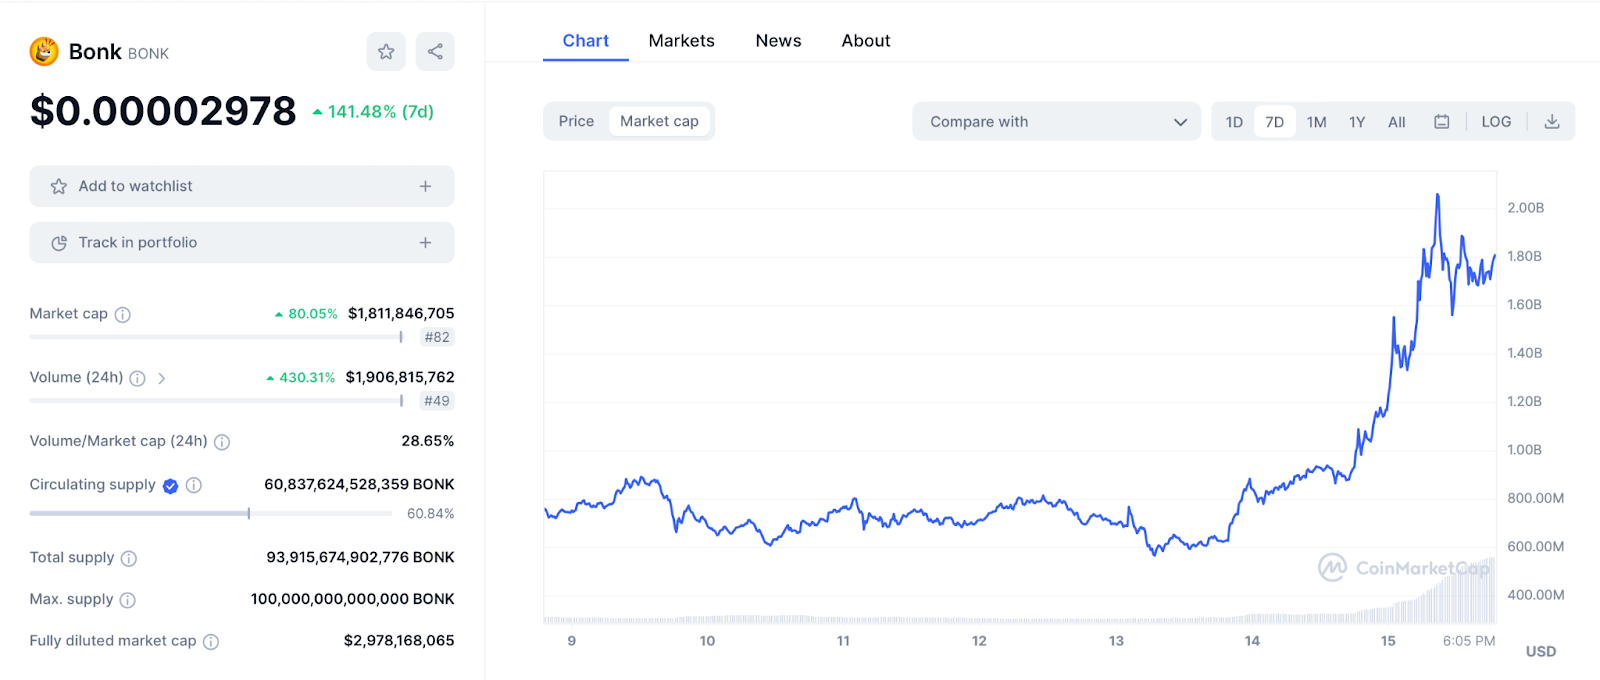This screenshot has width=1600, height=680.
Task: Click the Volume rank progress bar
Action: click(x=216, y=401)
